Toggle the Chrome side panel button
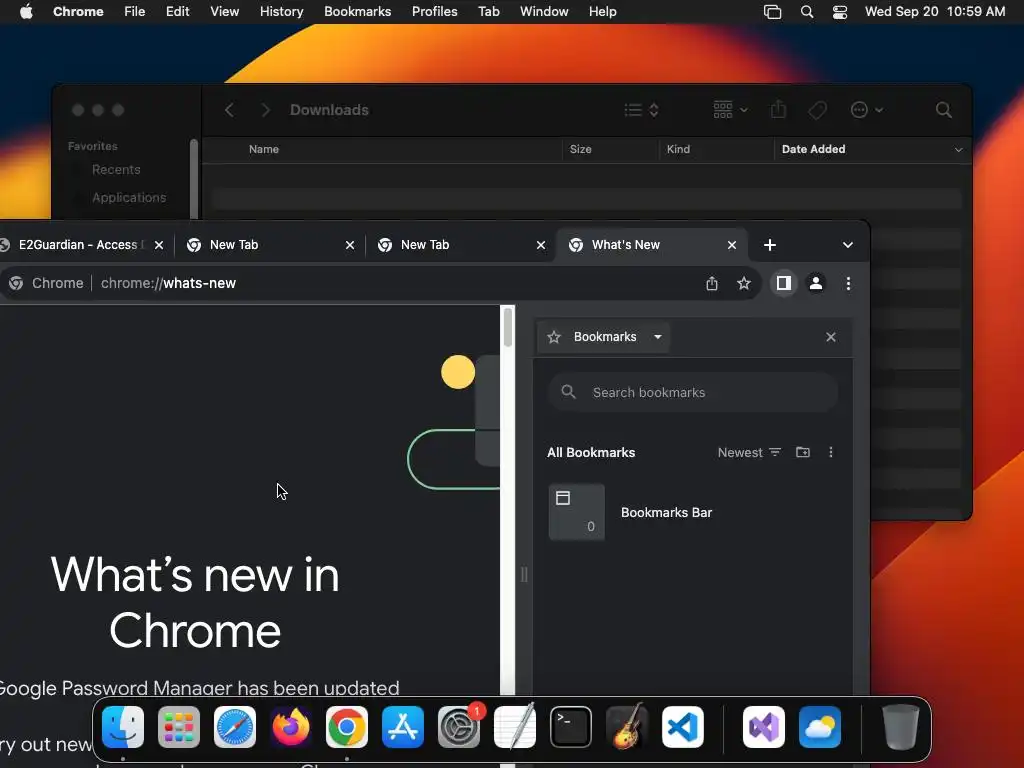 click(784, 283)
